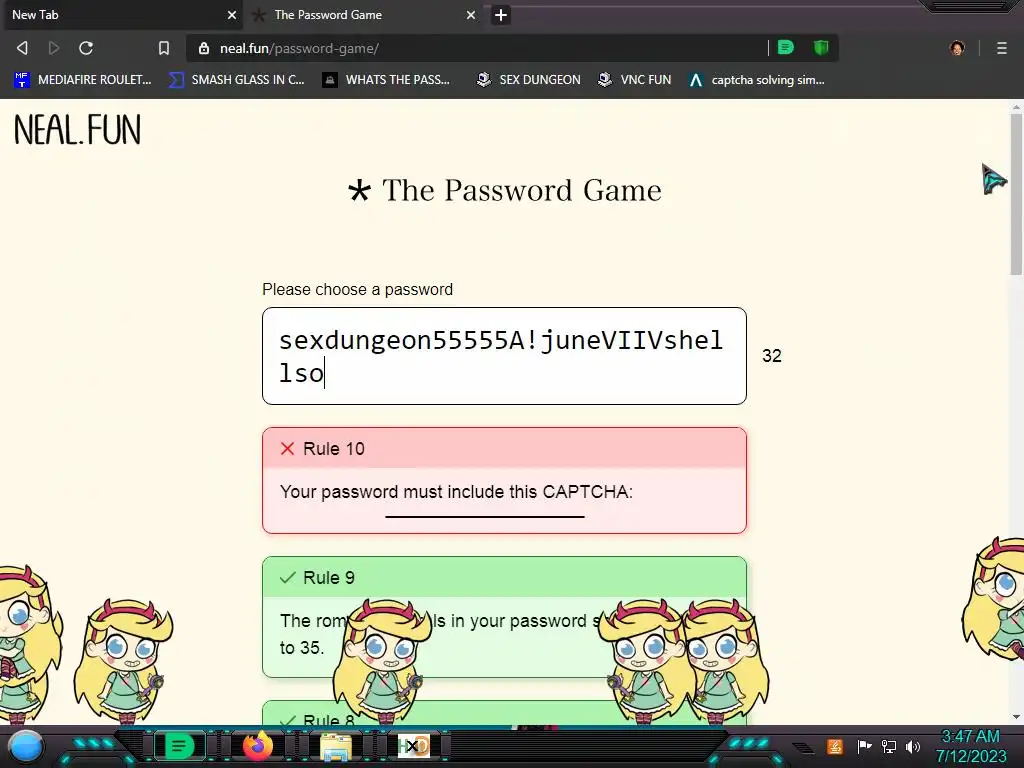Click the orange Java tray icon
Image resolution: width=1024 pixels, height=768 pixels.
(835, 746)
